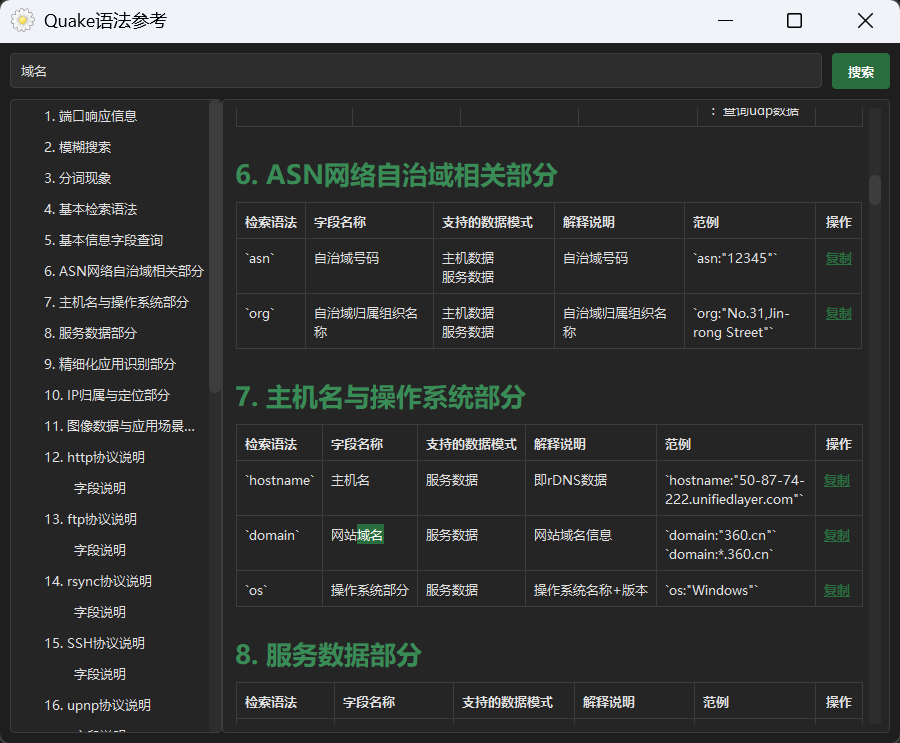Maximize the Quake语法参考 window

tap(794, 21)
